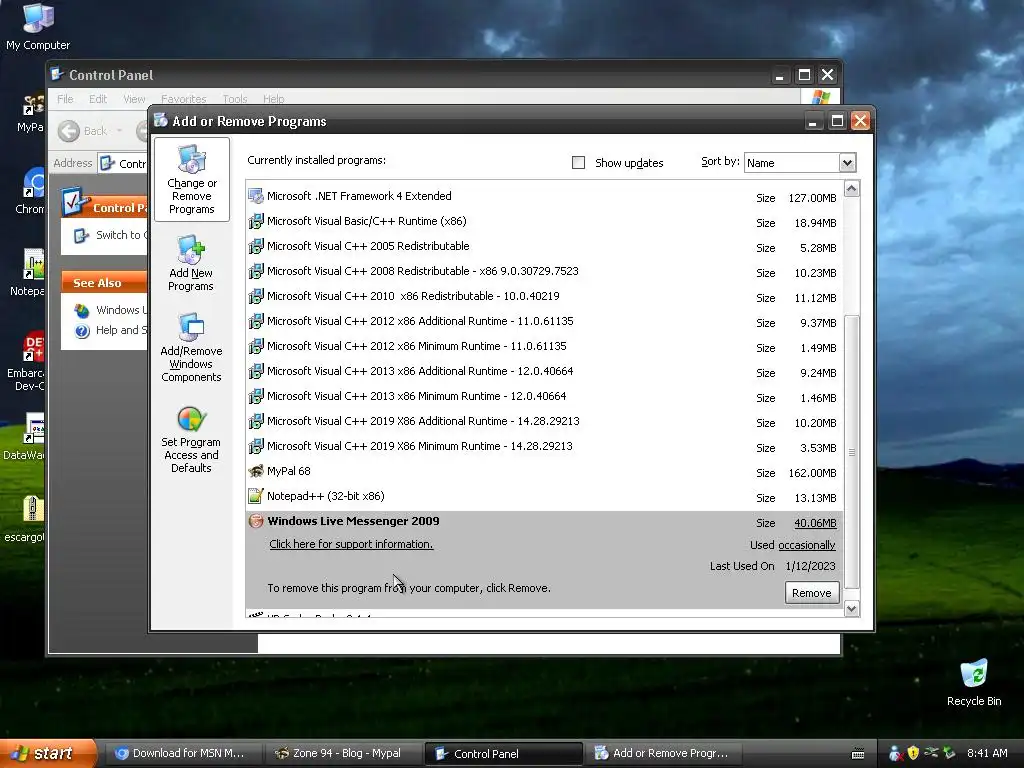The height and width of the screenshot is (768, 1024).
Task: Select Visual C++ 2010 x86 Redistributable row
Action: coord(545,296)
